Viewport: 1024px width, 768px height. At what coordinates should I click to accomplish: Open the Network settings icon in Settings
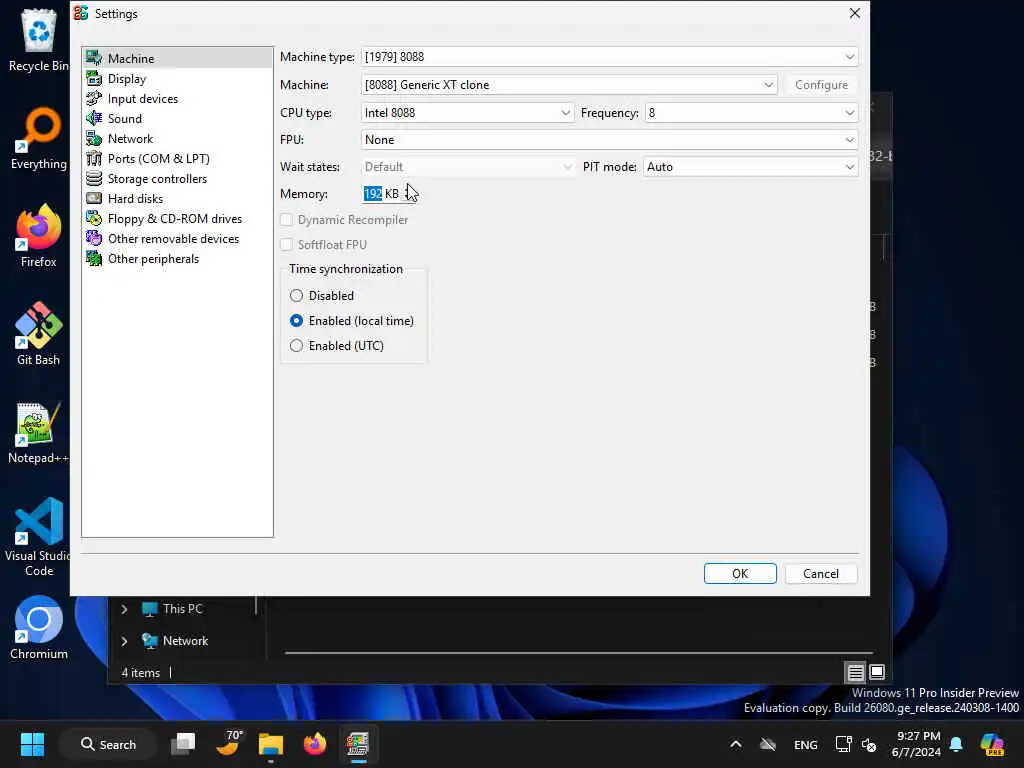[x=94, y=138]
